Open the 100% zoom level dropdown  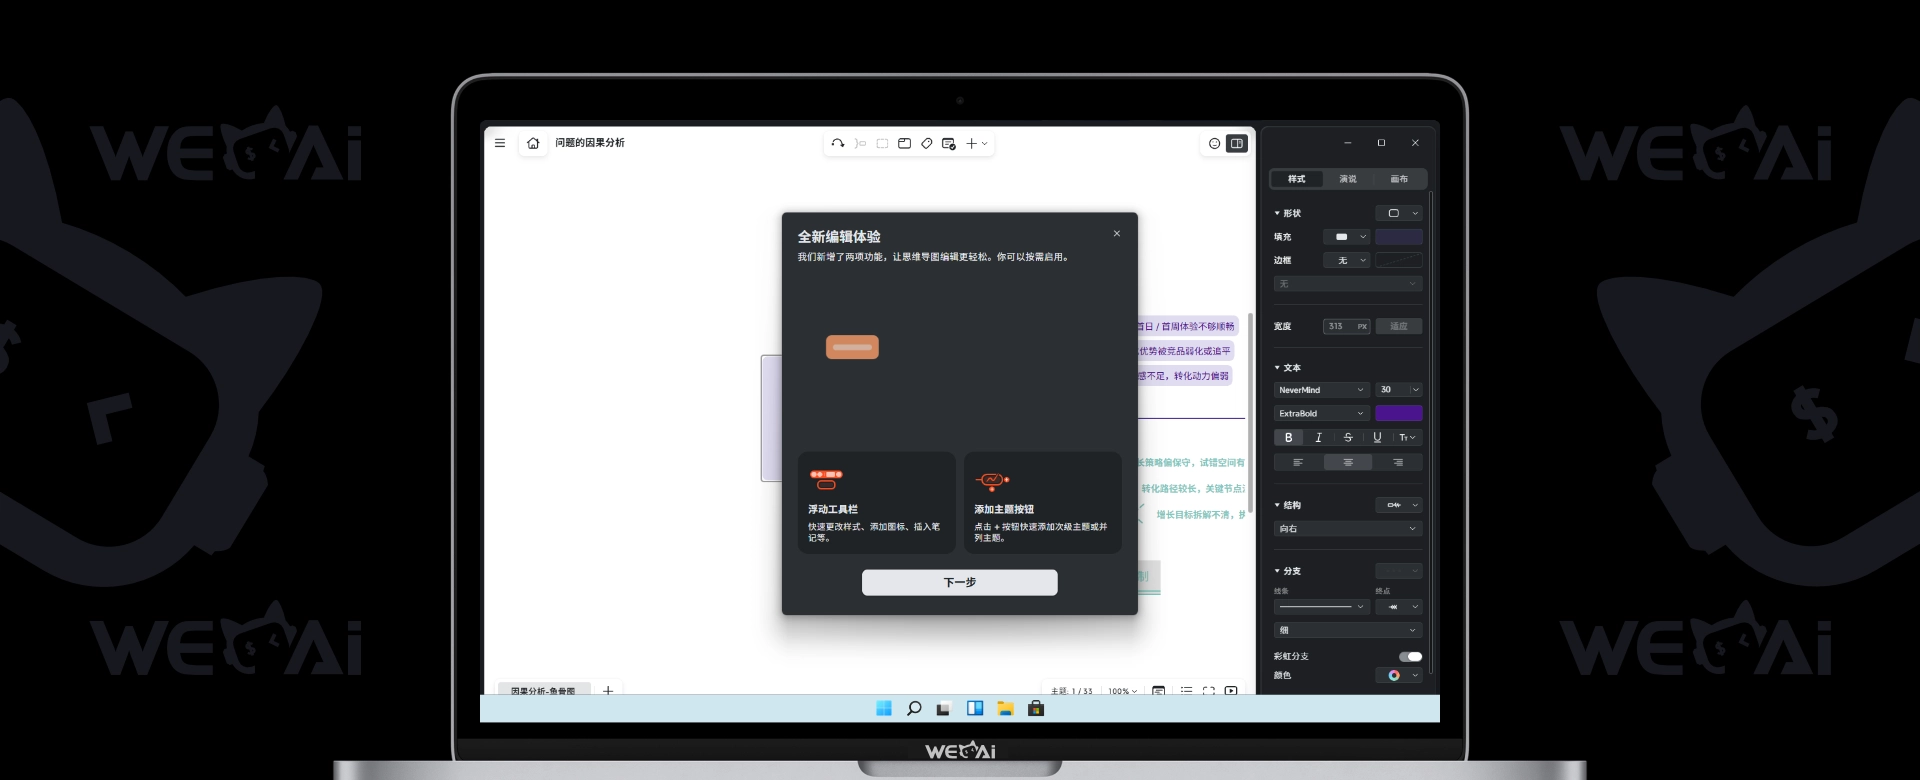[x=1122, y=690]
